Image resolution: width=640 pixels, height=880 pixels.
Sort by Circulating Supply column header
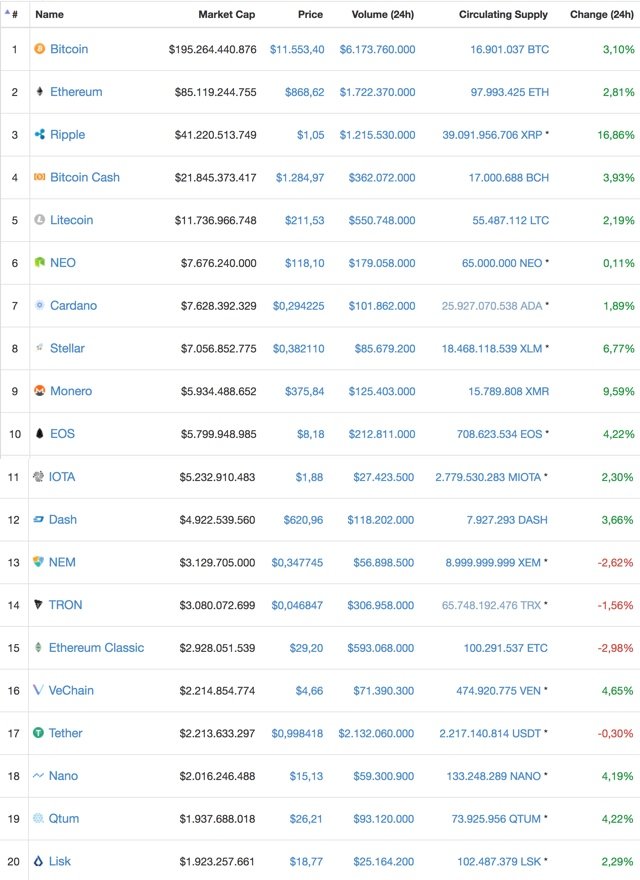click(503, 14)
